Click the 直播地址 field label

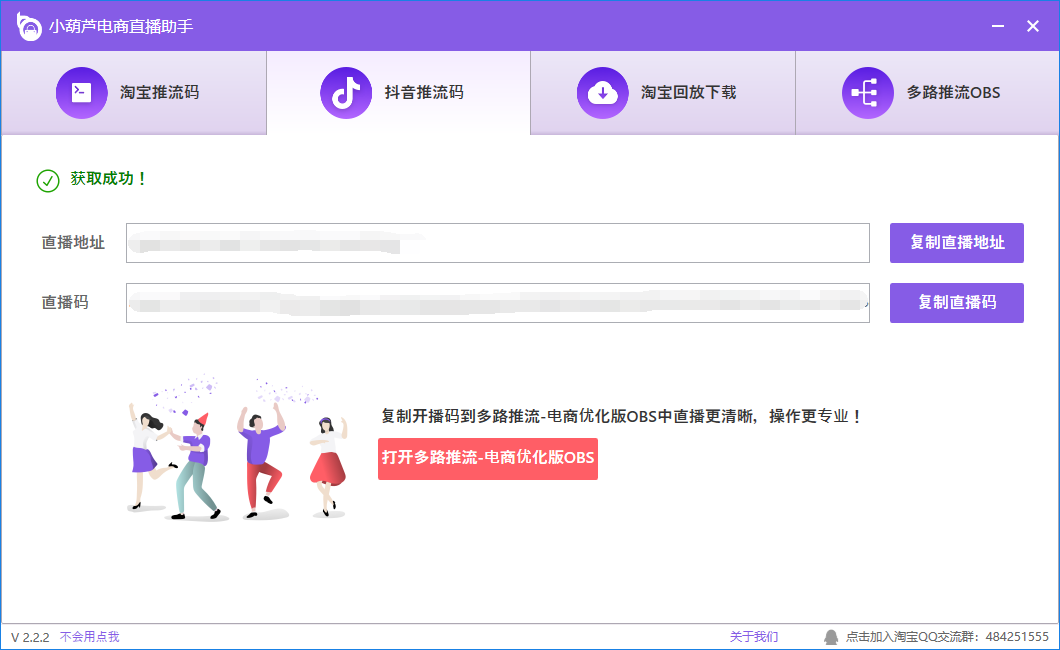tap(73, 243)
